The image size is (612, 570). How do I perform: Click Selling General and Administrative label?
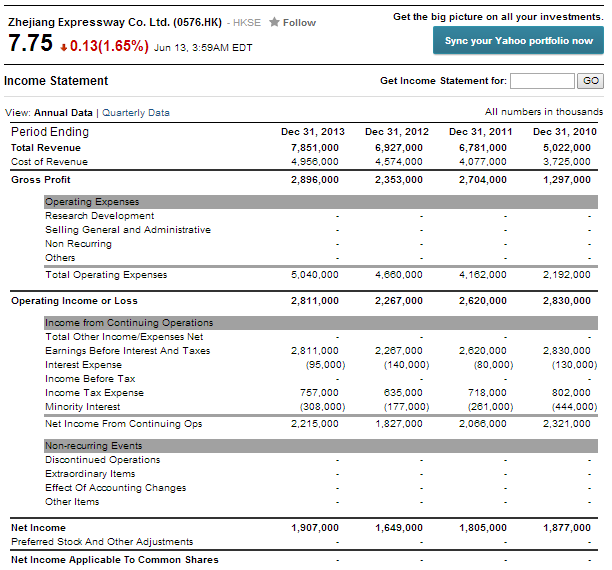(128, 230)
